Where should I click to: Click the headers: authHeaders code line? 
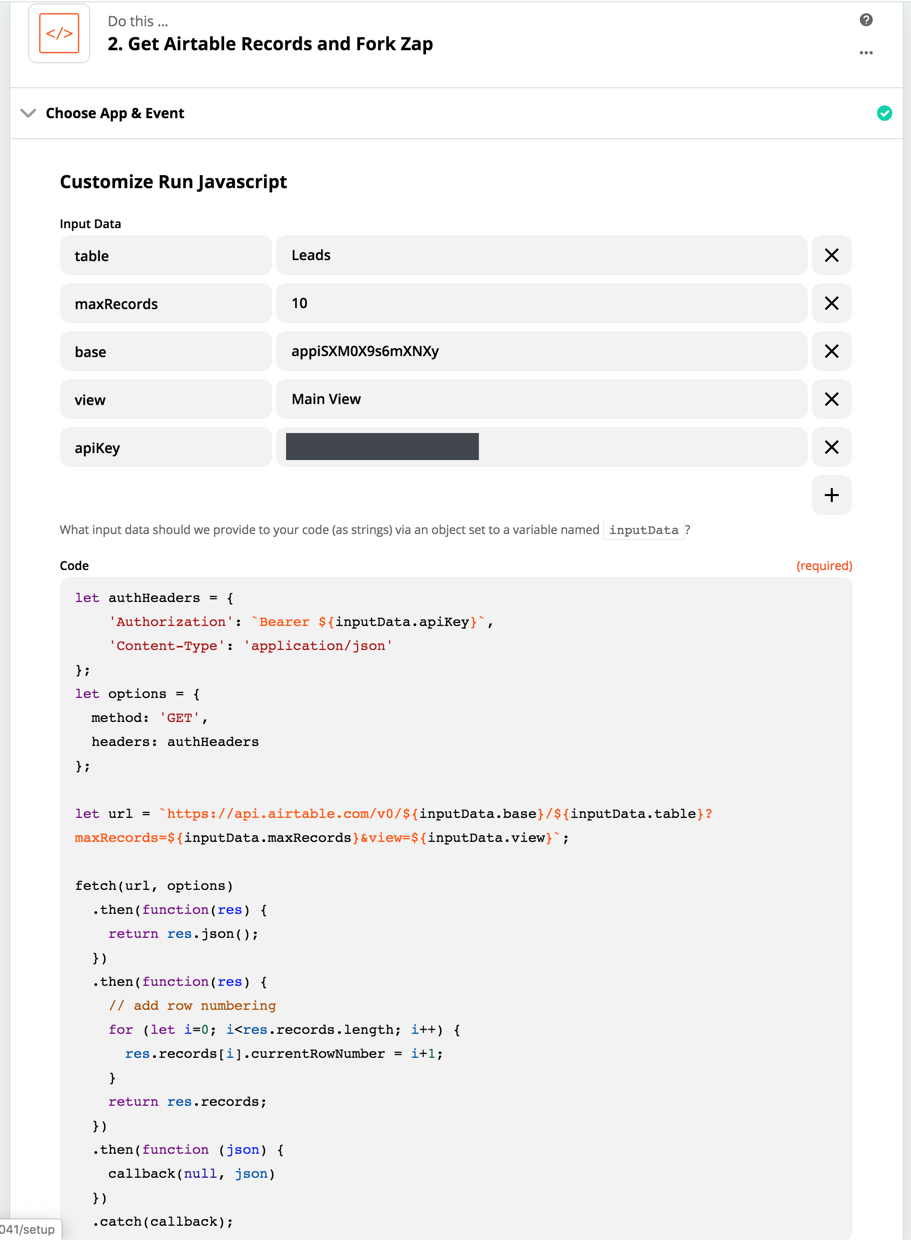click(175, 741)
